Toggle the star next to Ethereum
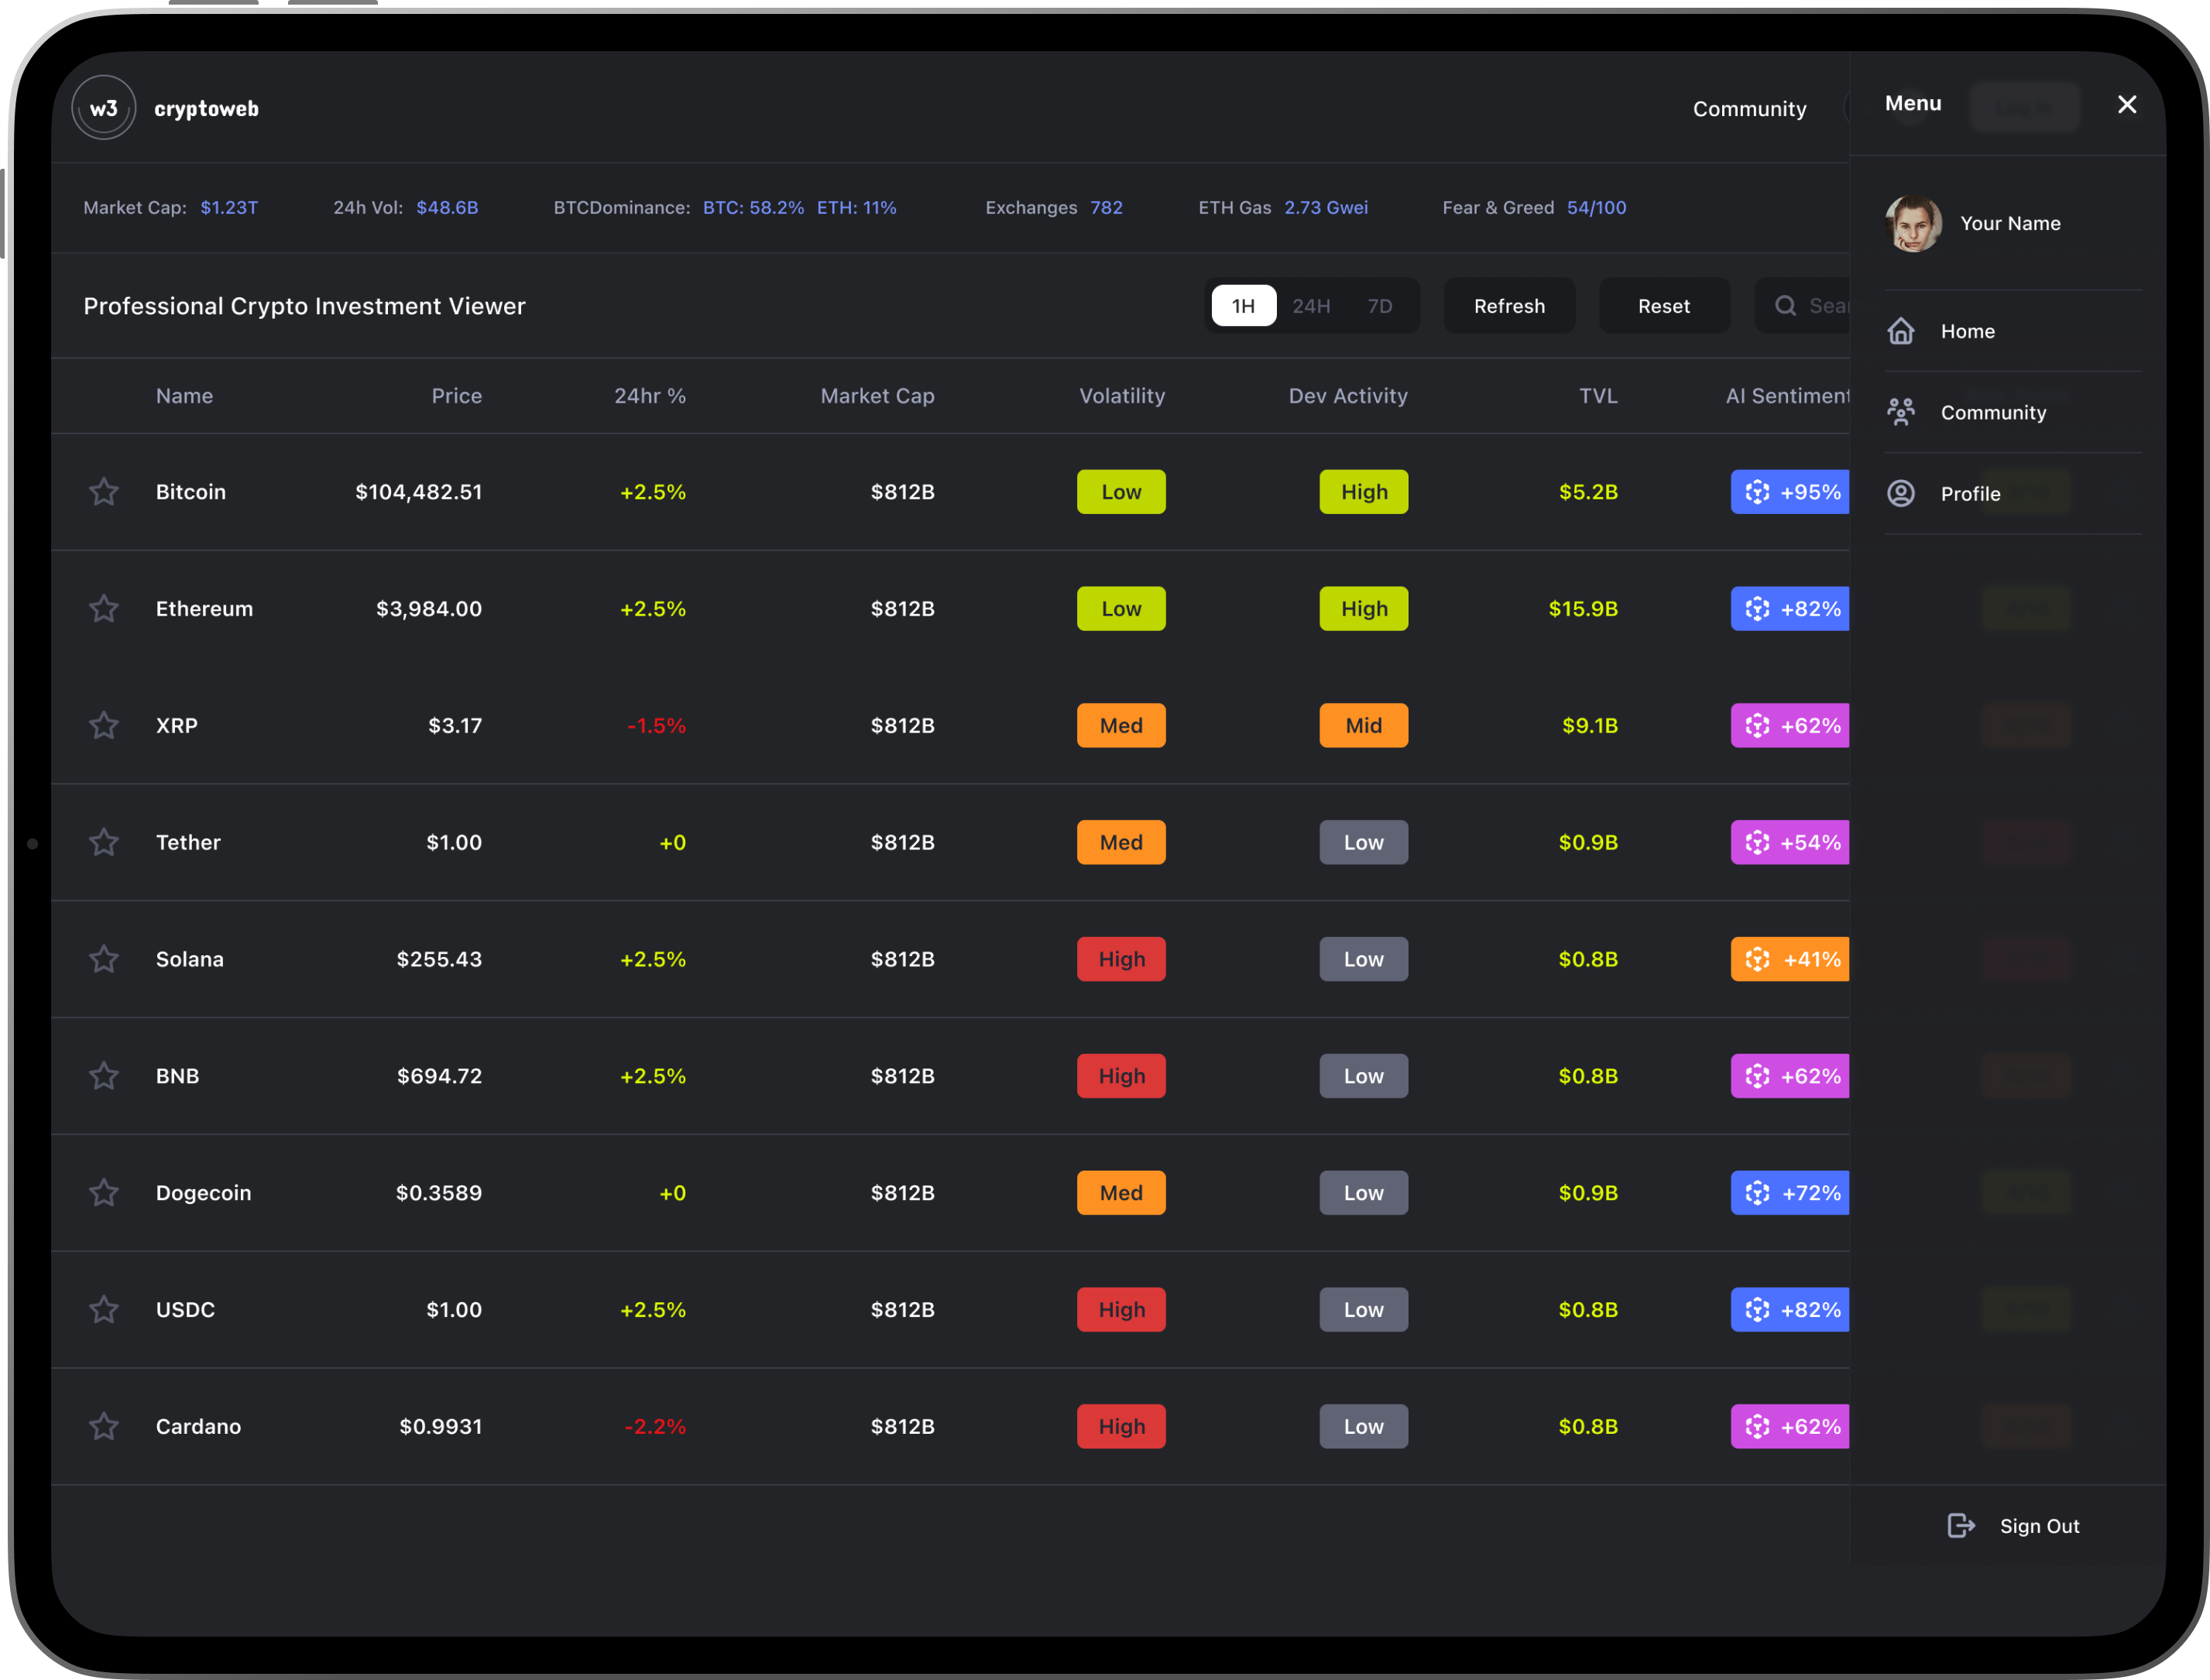Image resolution: width=2210 pixels, height=1680 pixels. point(104,609)
